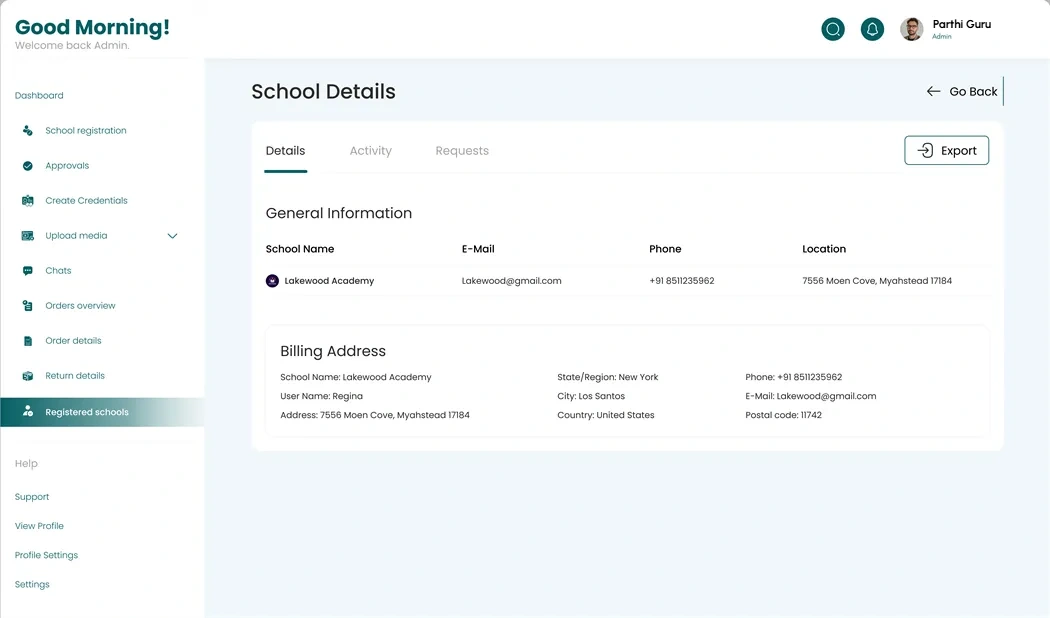Click the Export button label
1050x618 pixels.
(958, 151)
